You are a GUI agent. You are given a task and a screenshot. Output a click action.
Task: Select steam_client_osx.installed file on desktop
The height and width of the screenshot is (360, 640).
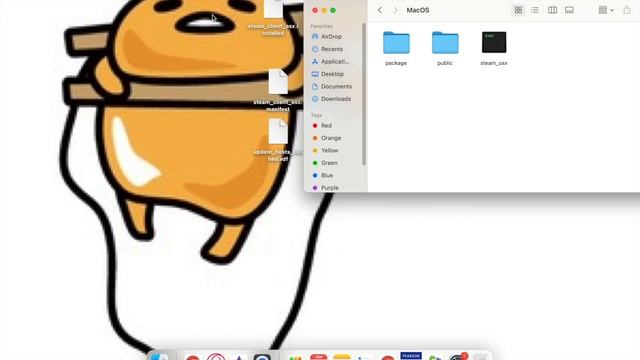coord(273,9)
